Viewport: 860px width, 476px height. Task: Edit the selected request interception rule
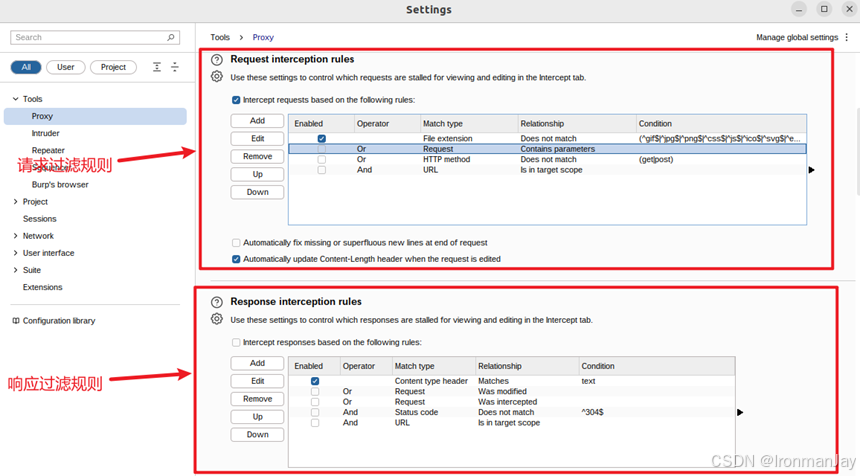point(257,139)
